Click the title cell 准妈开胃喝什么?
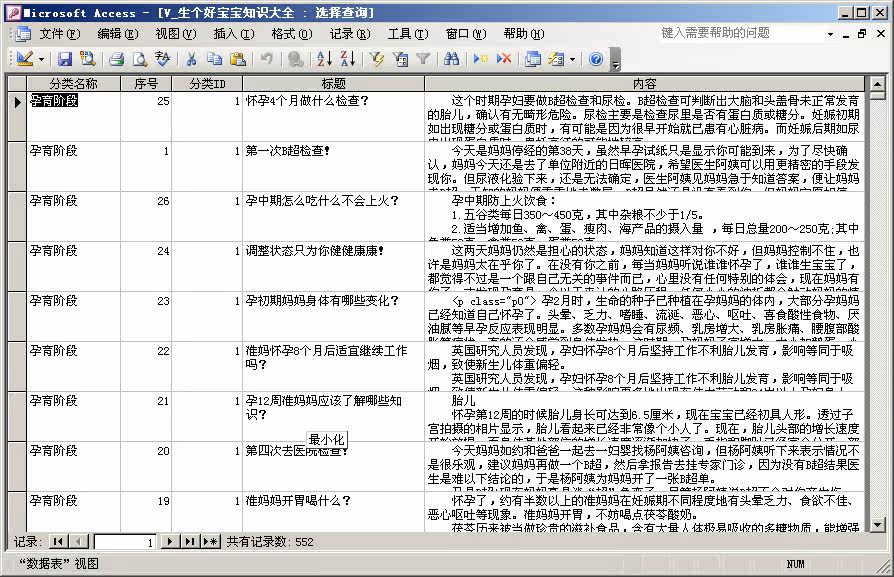894x577 pixels. click(x=334, y=511)
